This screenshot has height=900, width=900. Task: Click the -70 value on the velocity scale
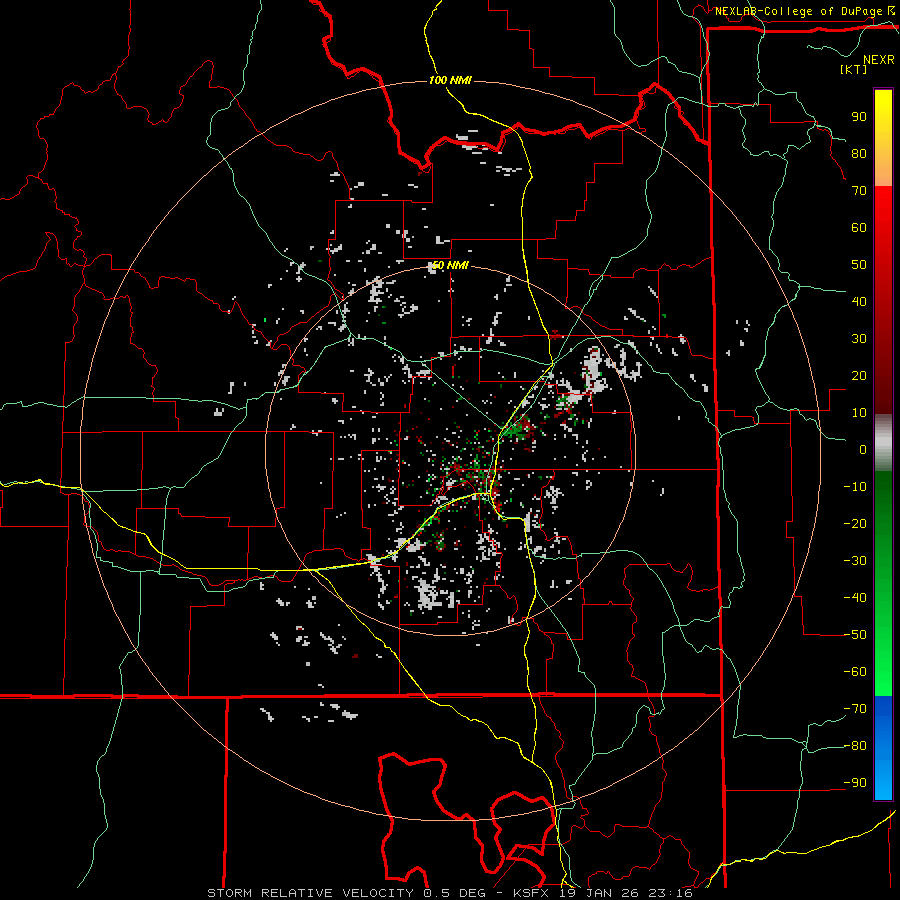pos(855,709)
